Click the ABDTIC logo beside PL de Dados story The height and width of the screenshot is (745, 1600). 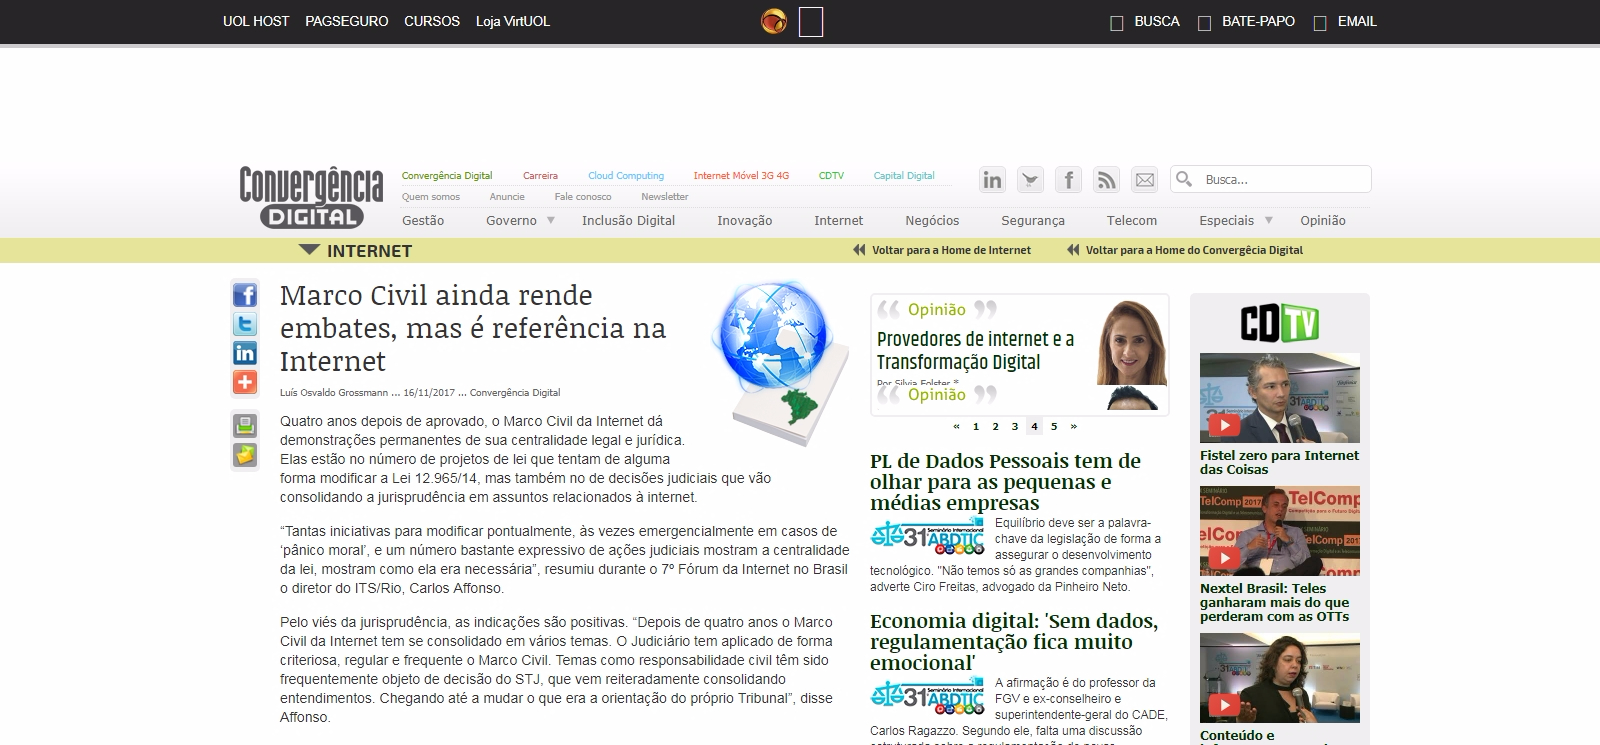point(928,537)
